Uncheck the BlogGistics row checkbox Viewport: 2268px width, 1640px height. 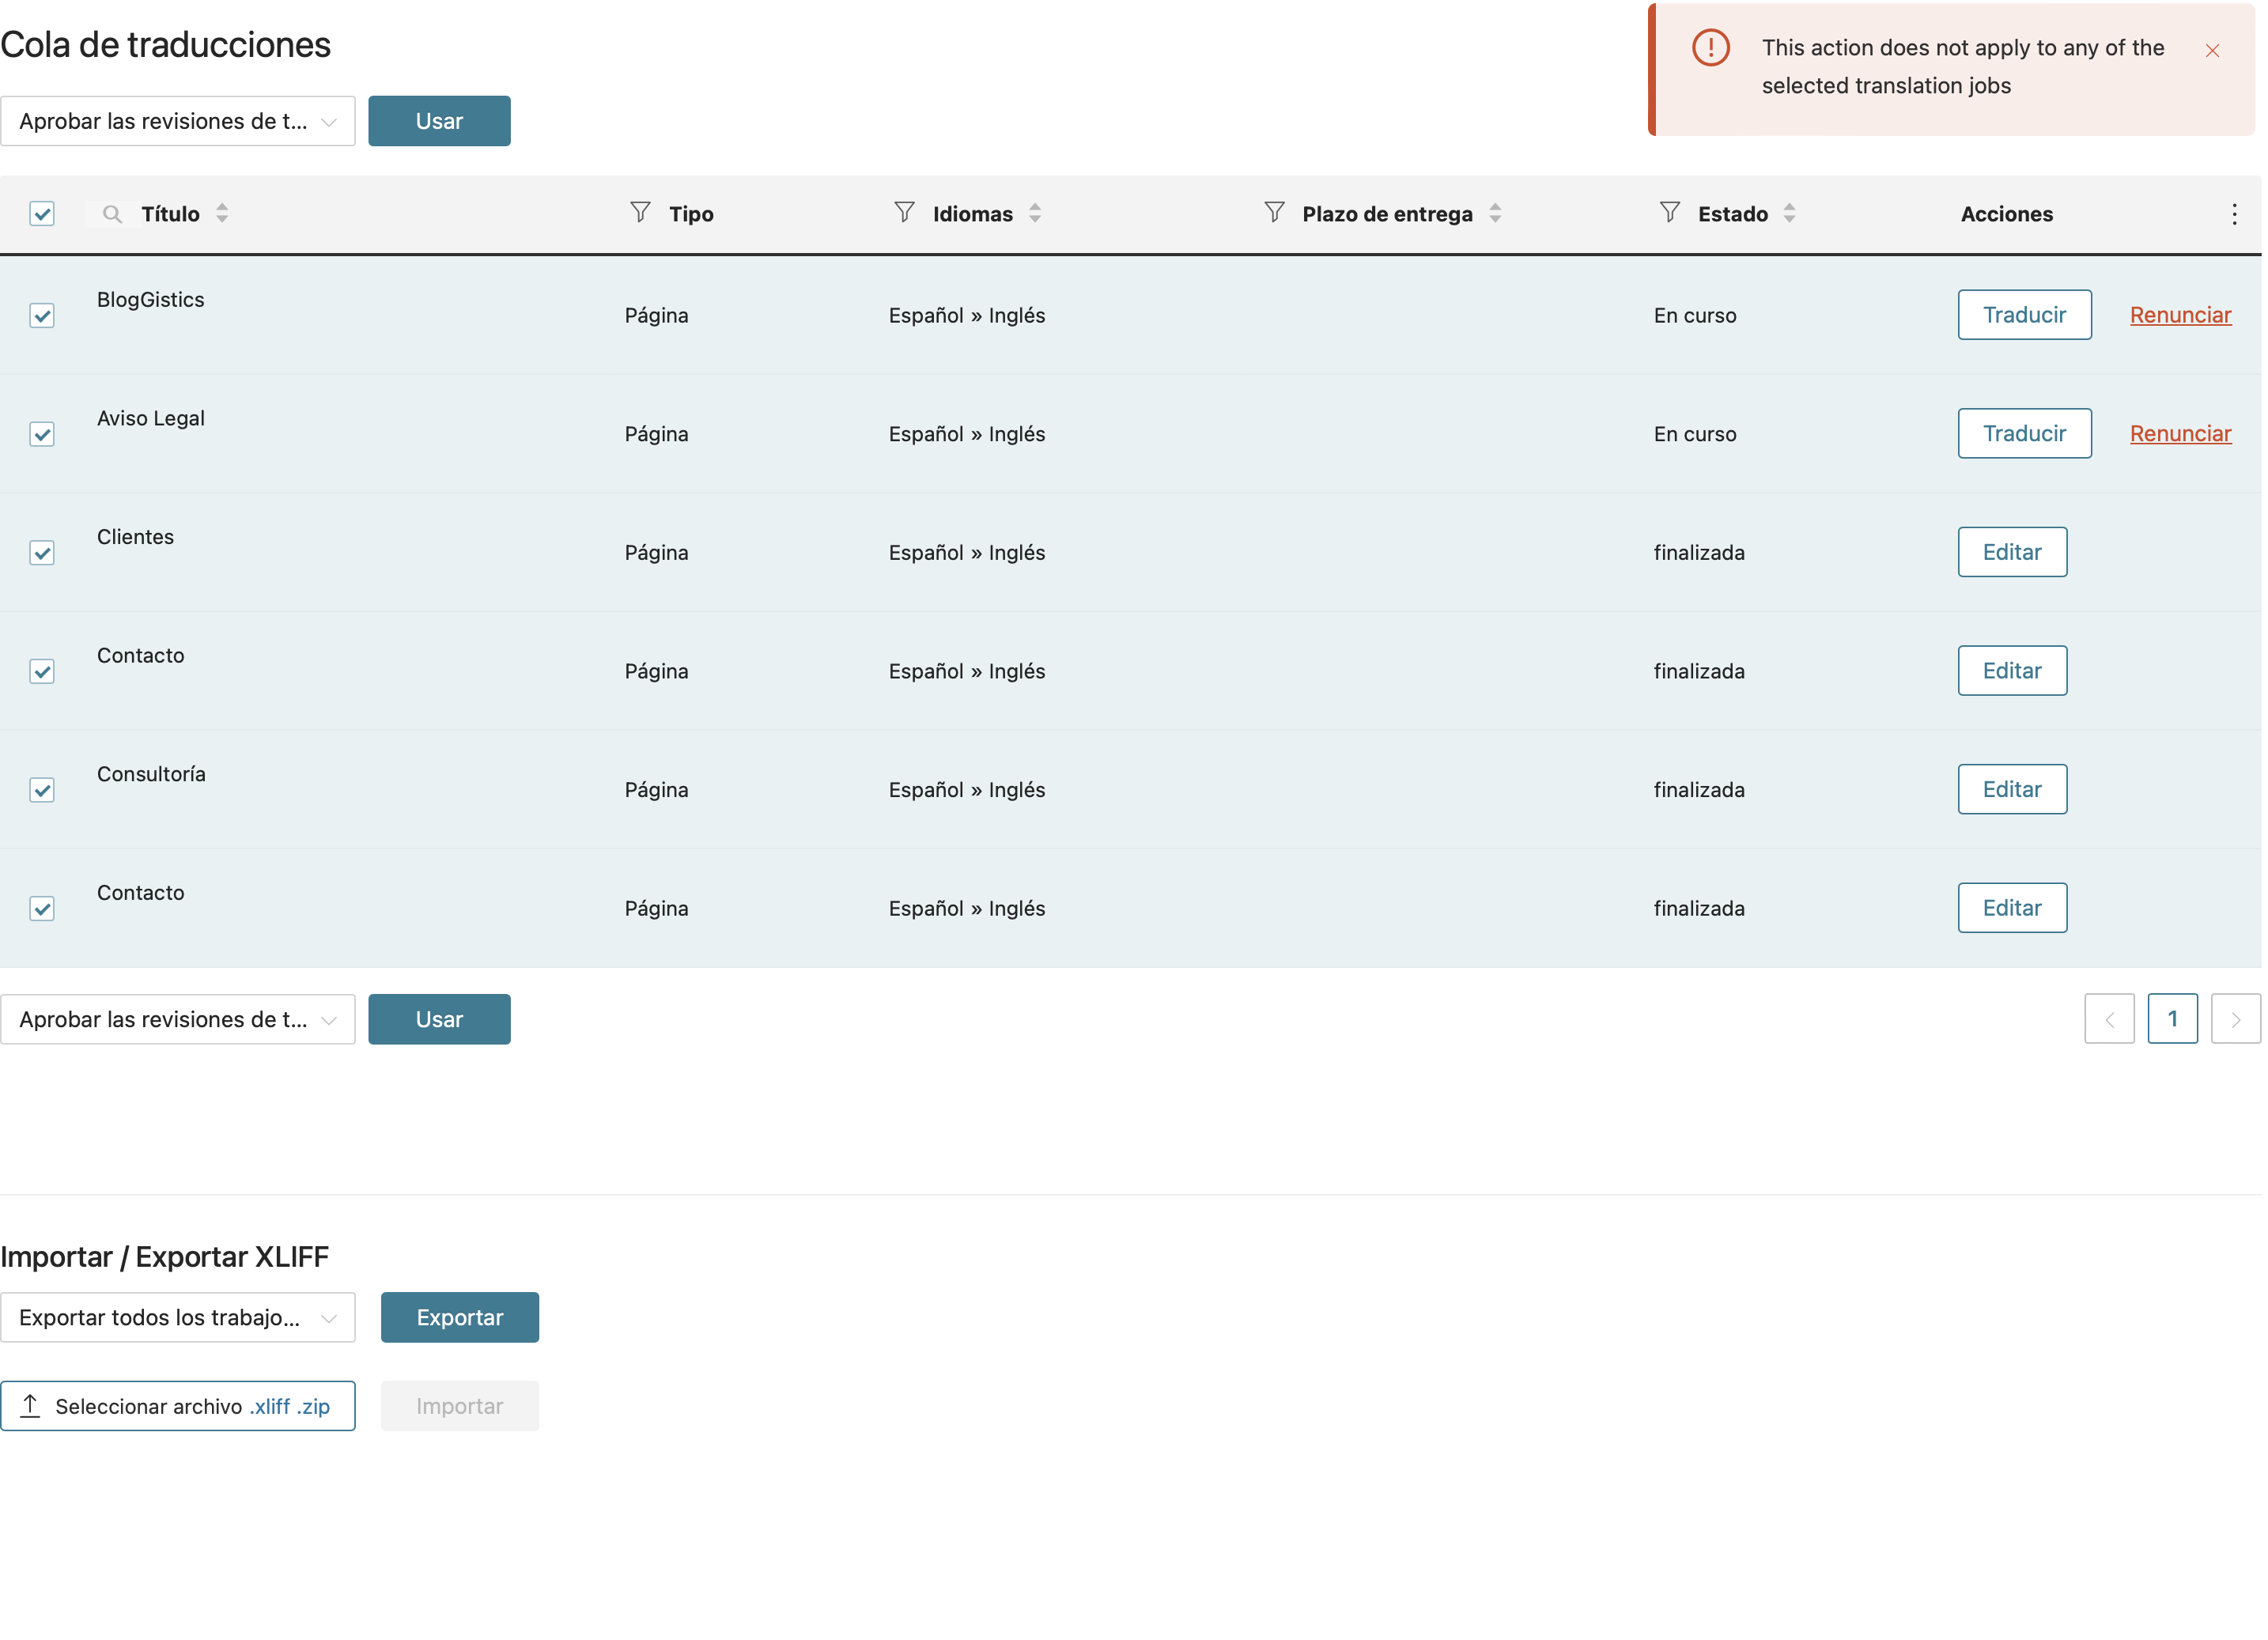[x=42, y=316]
